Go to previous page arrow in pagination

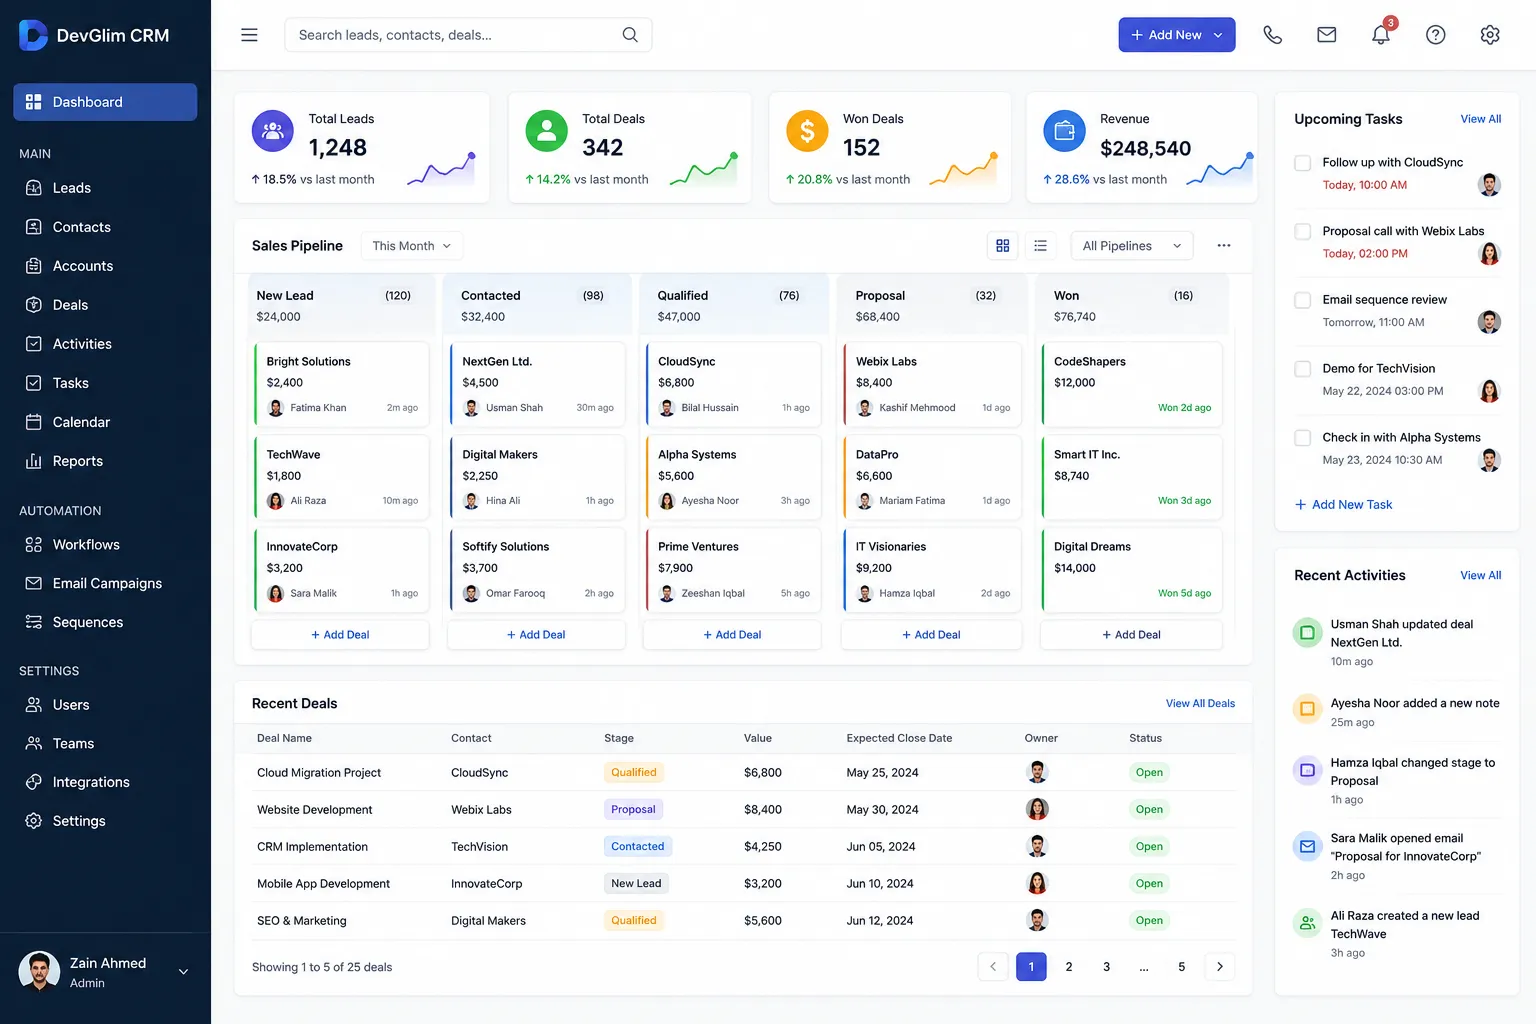993,967
